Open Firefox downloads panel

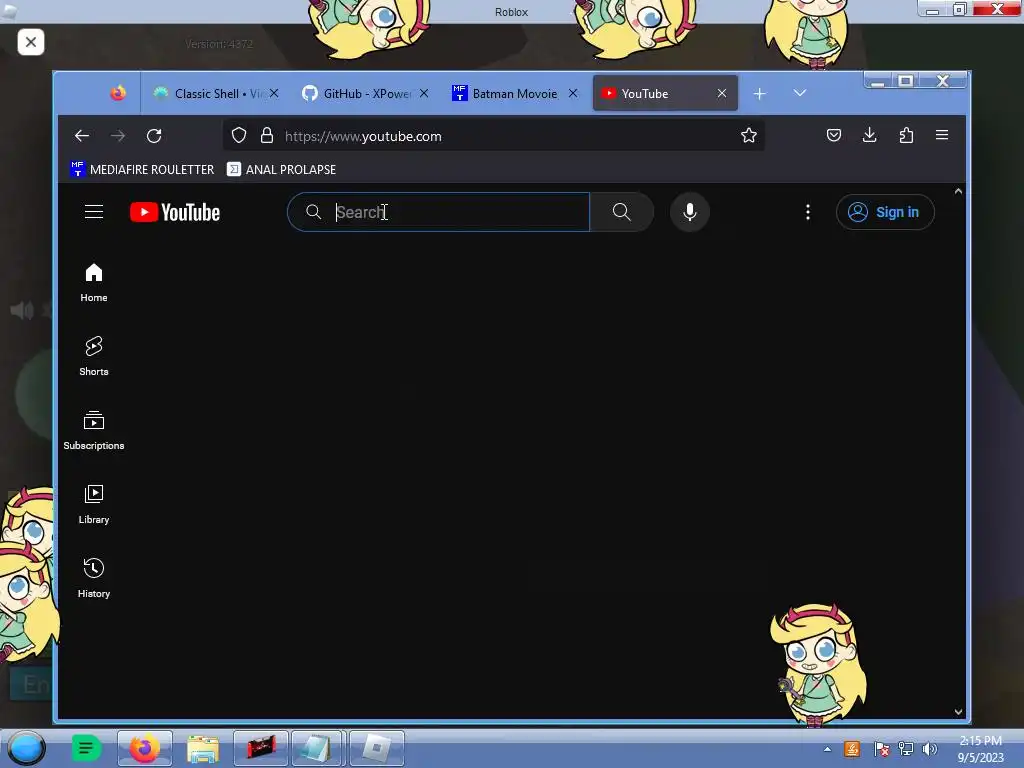point(869,135)
